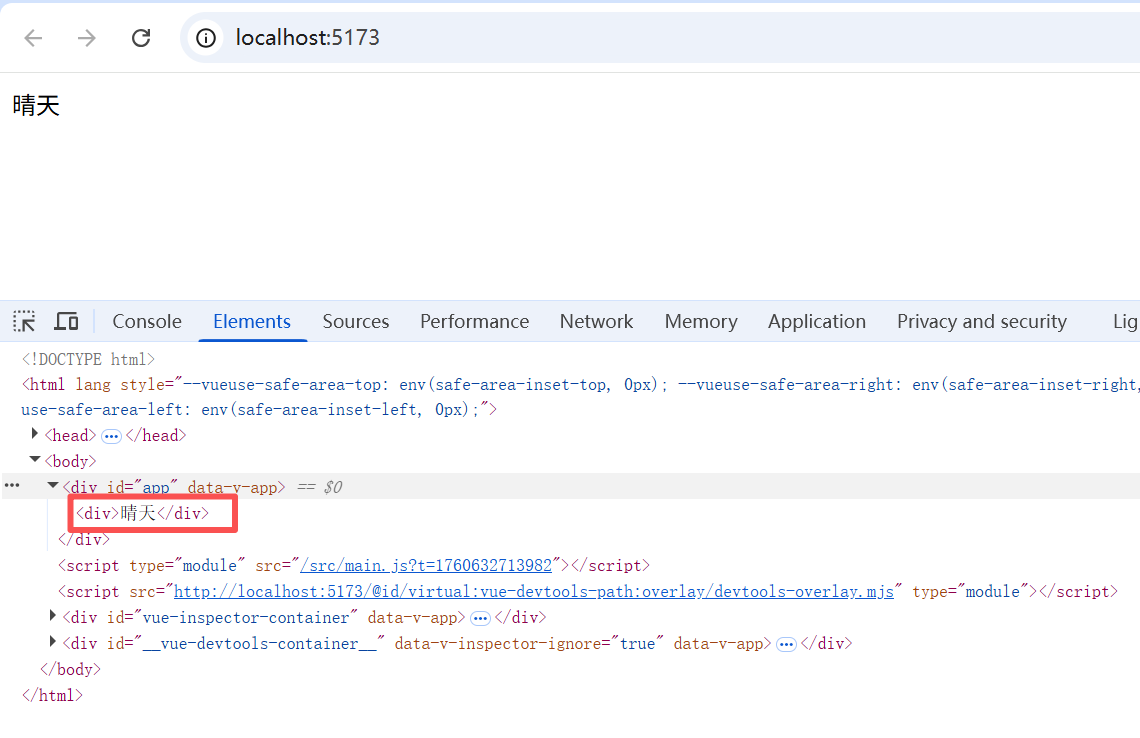Screen dimensions: 1140x738
Task: Select the type="module" attribute of main.js script
Action: [188, 566]
